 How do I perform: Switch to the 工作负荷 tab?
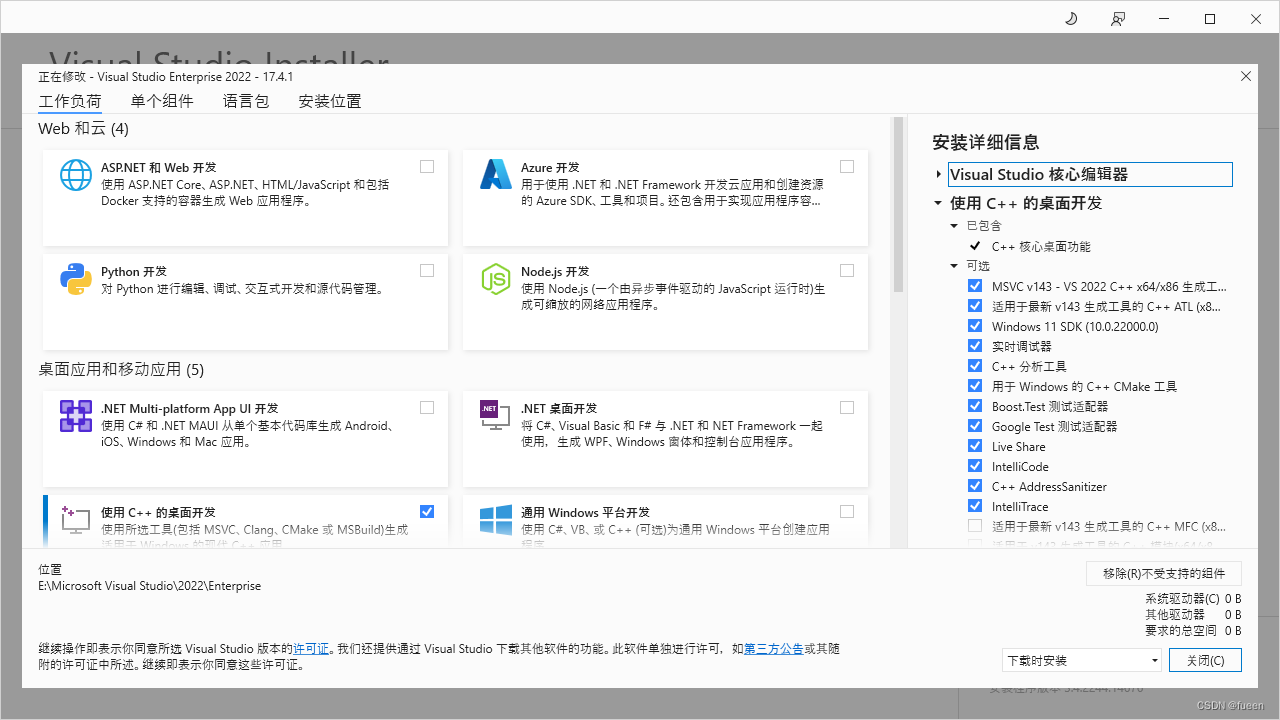tap(70, 101)
